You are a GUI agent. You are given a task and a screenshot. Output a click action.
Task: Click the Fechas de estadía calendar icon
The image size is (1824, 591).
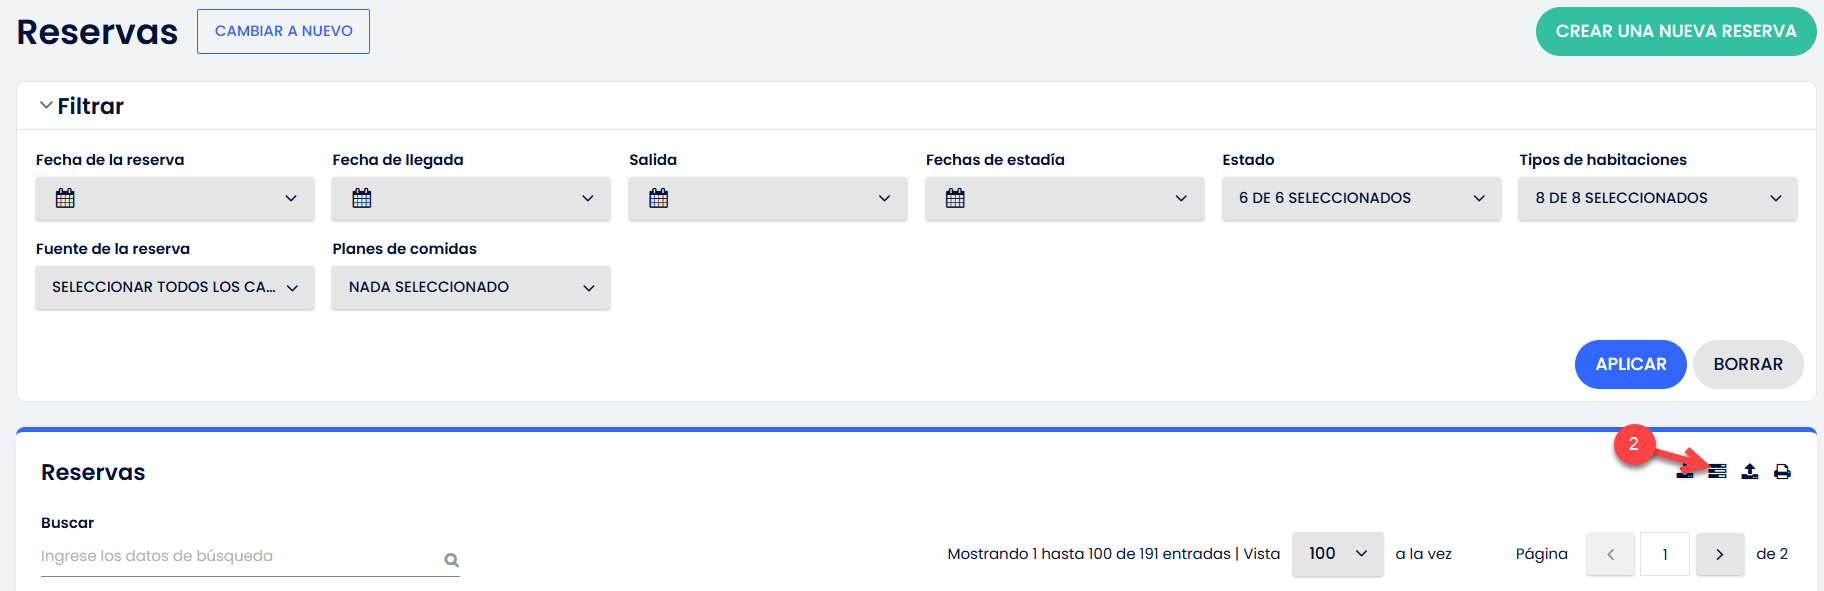[x=955, y=198]
